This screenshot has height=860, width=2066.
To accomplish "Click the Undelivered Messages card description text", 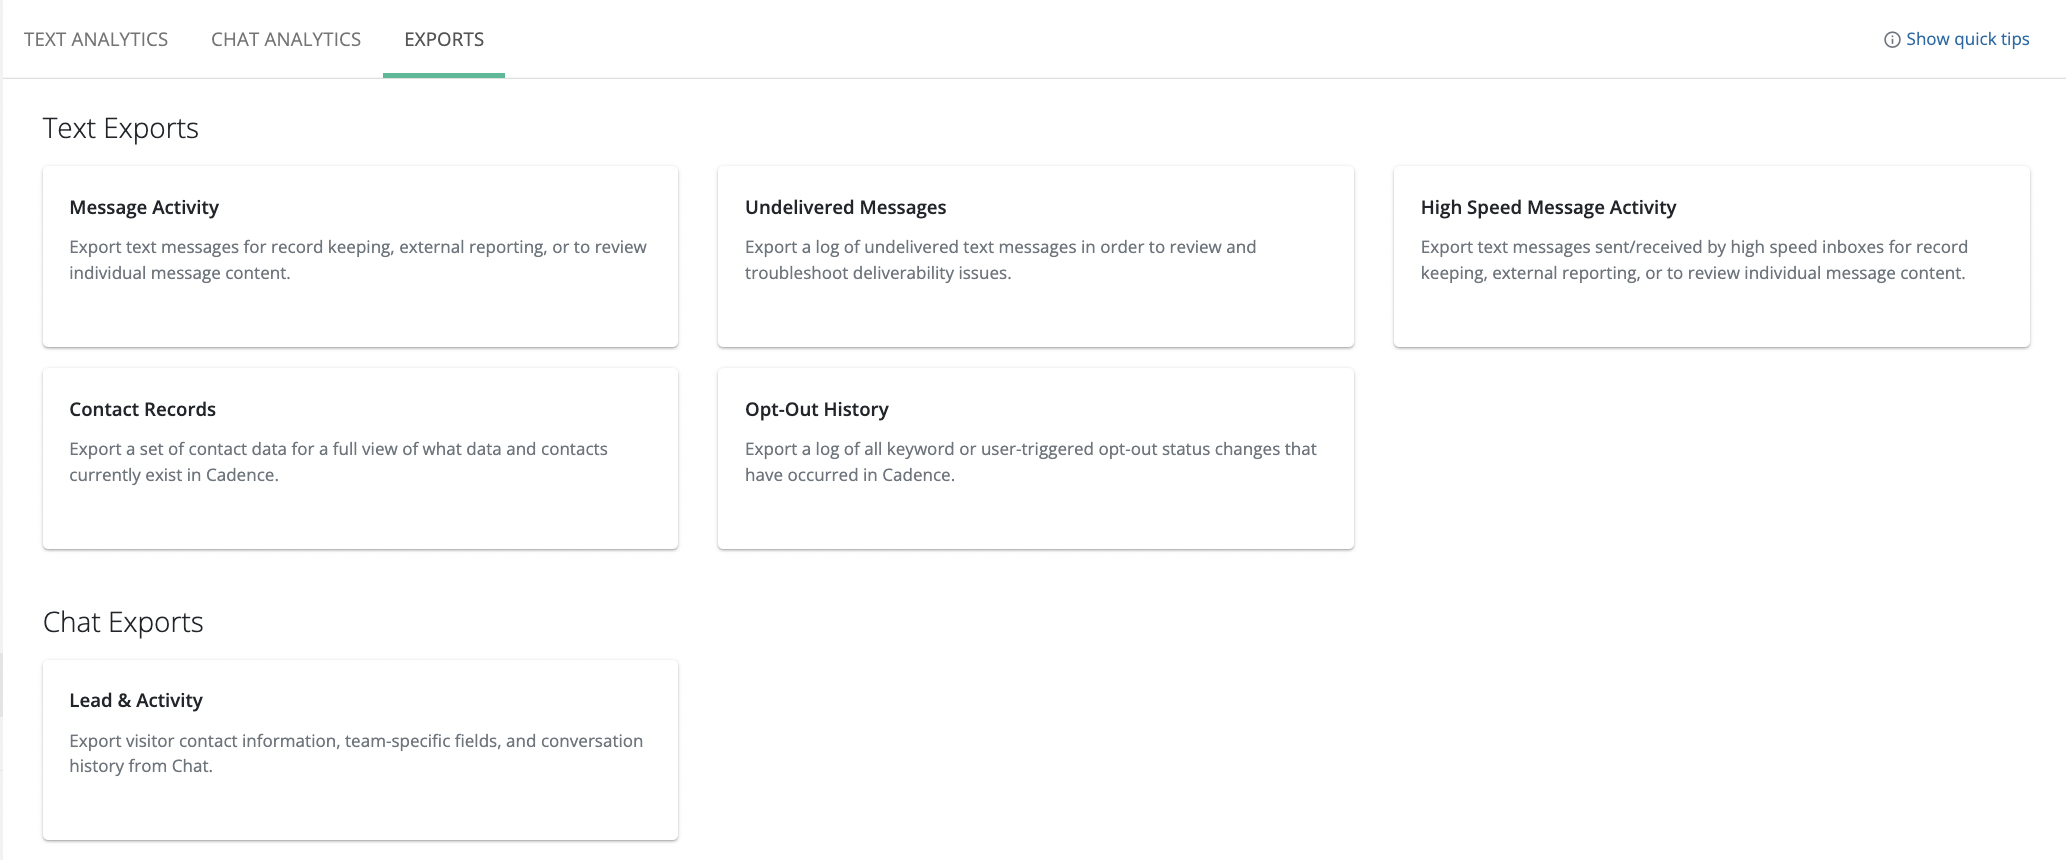I will click(1000, 260).
